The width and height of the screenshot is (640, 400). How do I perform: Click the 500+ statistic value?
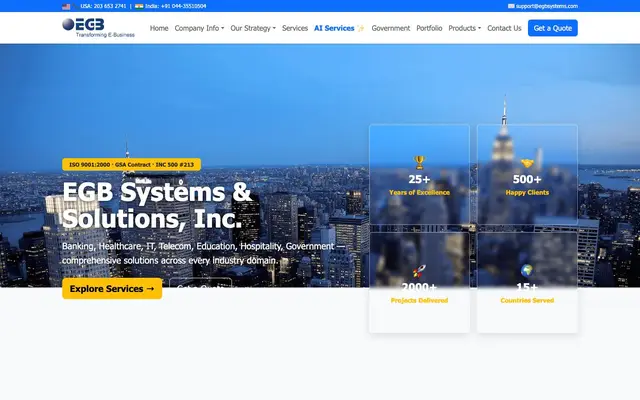point(527,179)
